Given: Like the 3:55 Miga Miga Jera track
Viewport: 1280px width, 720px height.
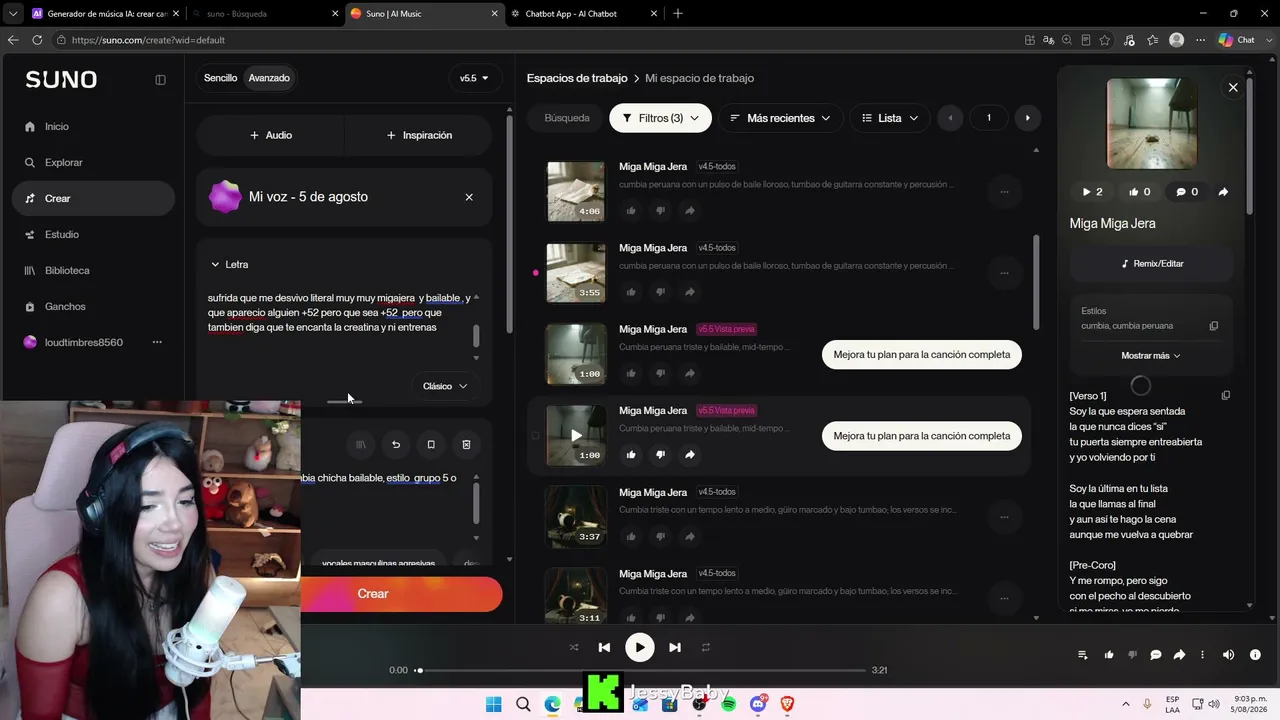Looking at the screenshot, I should [x=631, y=292].
